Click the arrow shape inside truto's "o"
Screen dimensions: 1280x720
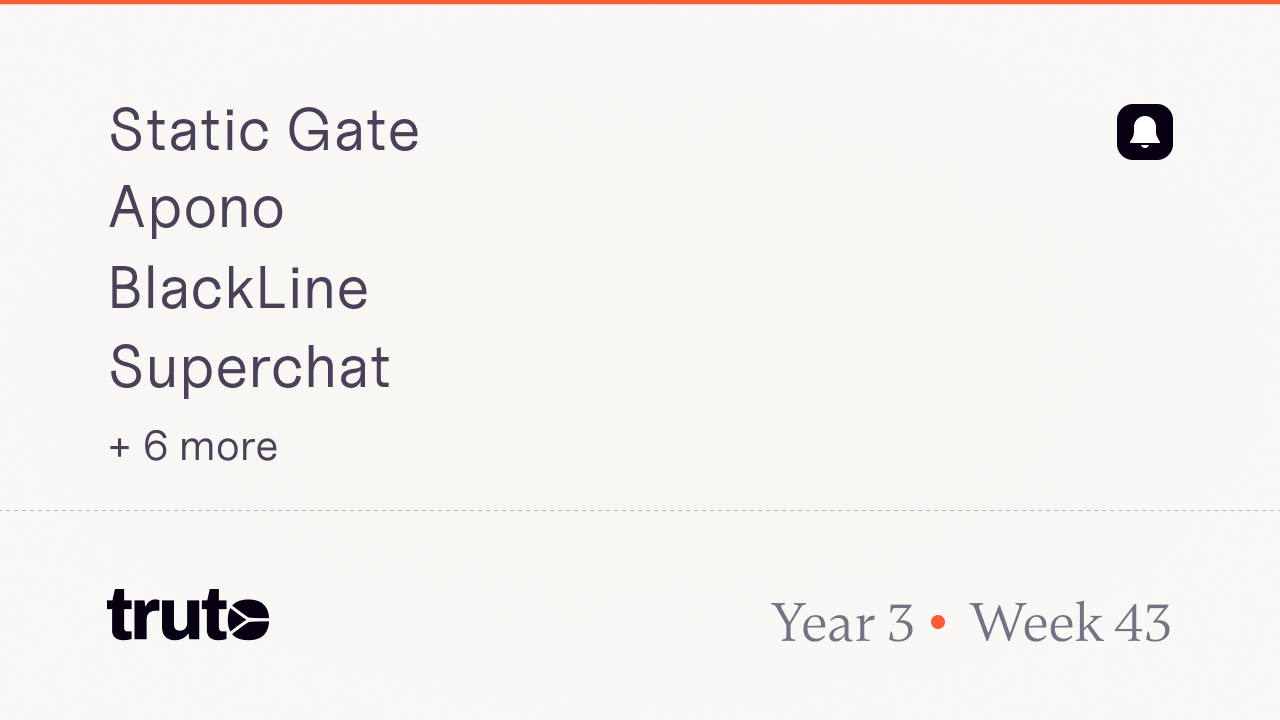[x=248, y=617]
